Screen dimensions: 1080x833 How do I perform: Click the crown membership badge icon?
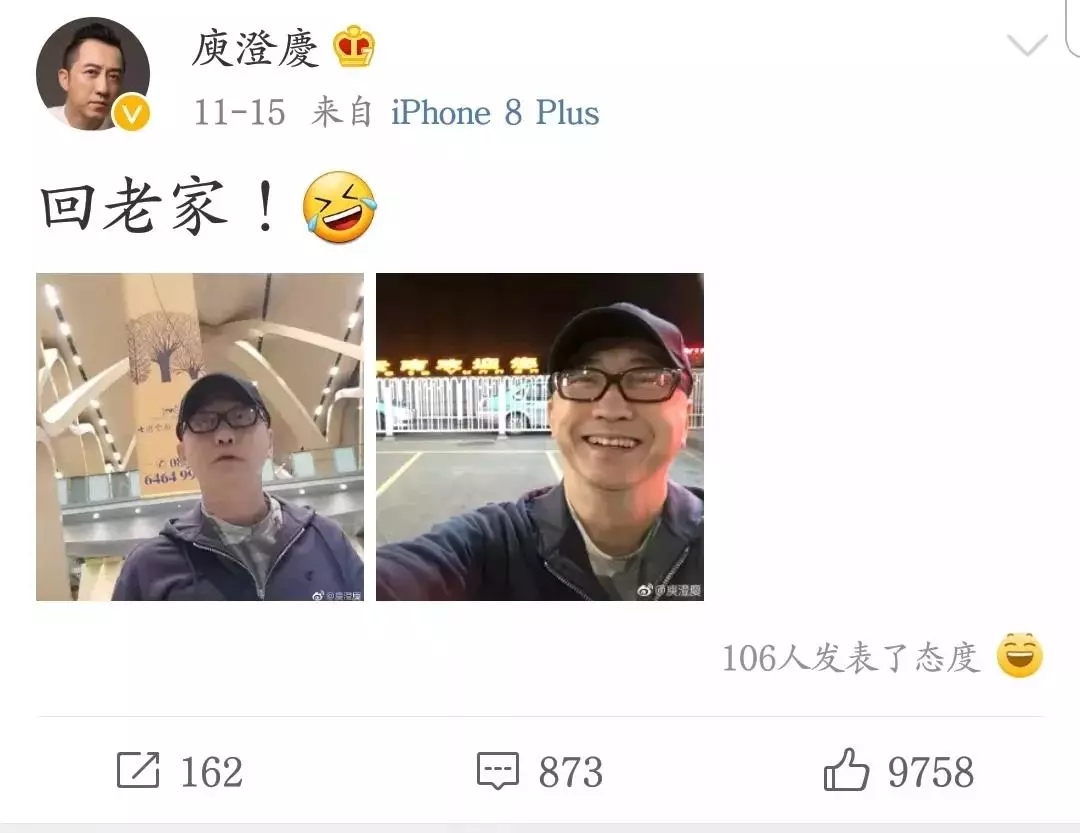[x=354, y=46]
